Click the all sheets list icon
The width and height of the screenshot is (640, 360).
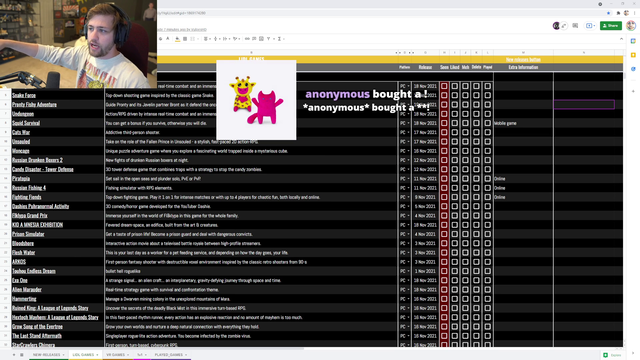(22, 355)
